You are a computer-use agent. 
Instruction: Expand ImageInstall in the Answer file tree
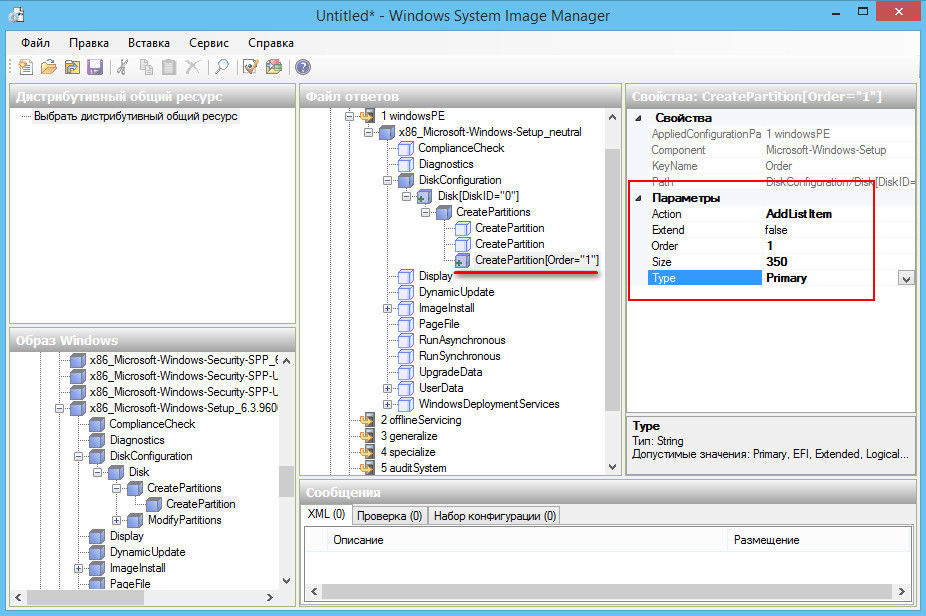[x=387, y=308]
